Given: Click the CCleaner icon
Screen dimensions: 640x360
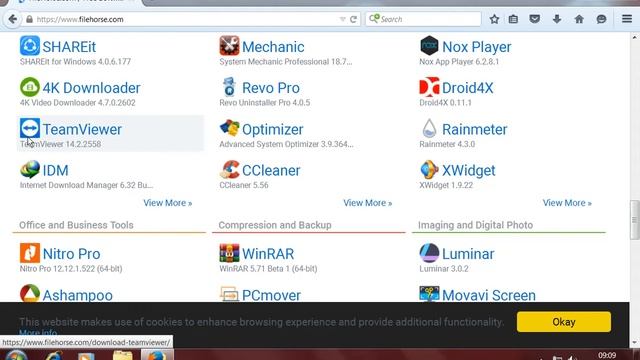Looking at the screenshot, I should 229,169.
